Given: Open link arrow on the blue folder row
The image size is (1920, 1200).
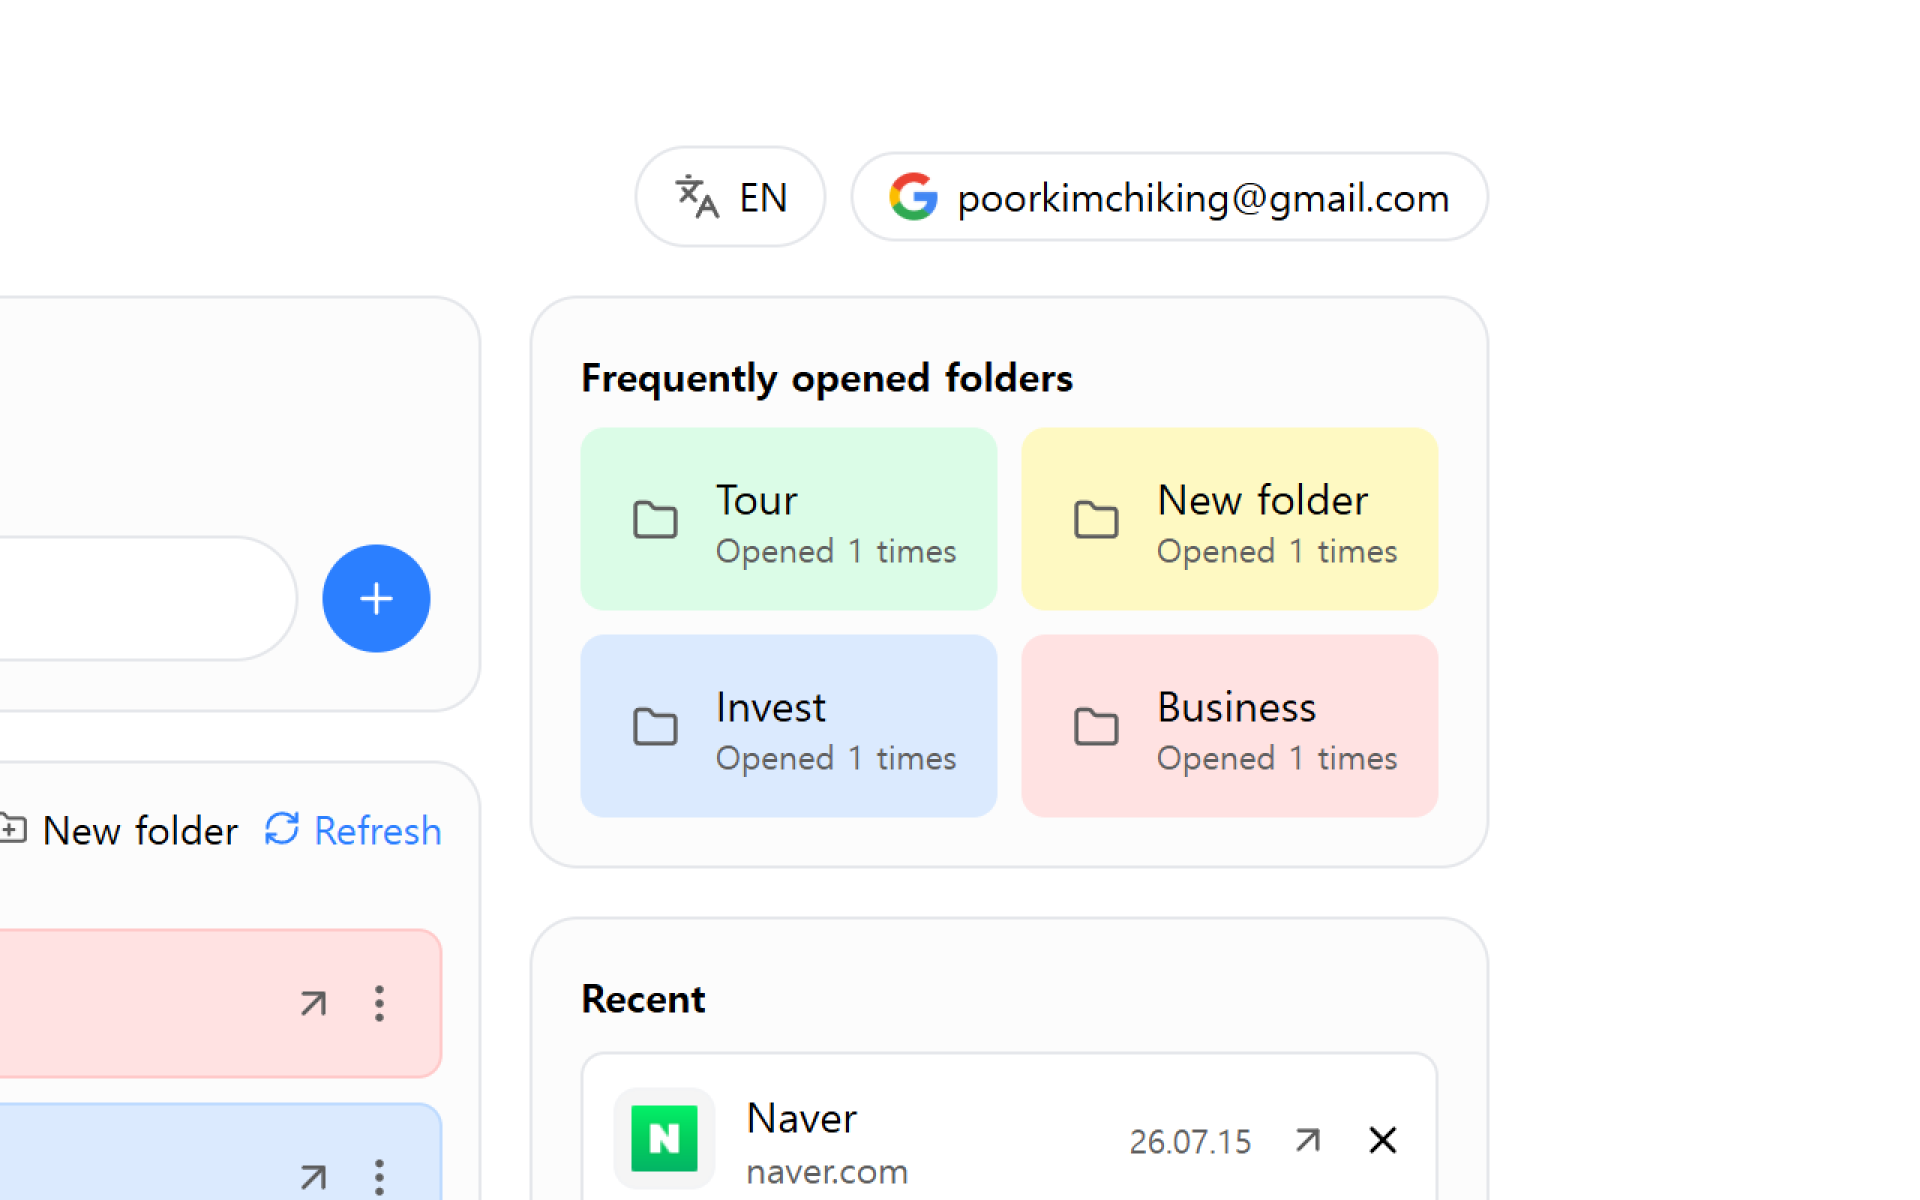Looking at the screenshot, I should pos(313,1177).
